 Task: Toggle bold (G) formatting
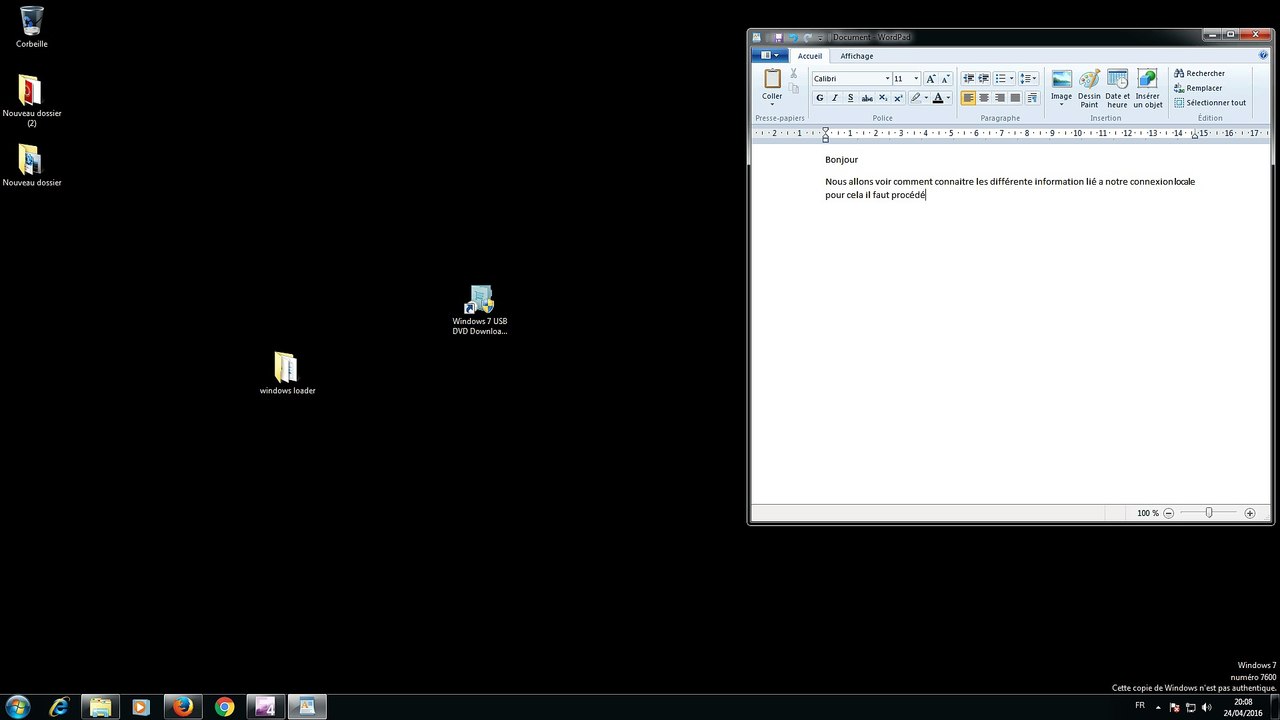point(820,98)
